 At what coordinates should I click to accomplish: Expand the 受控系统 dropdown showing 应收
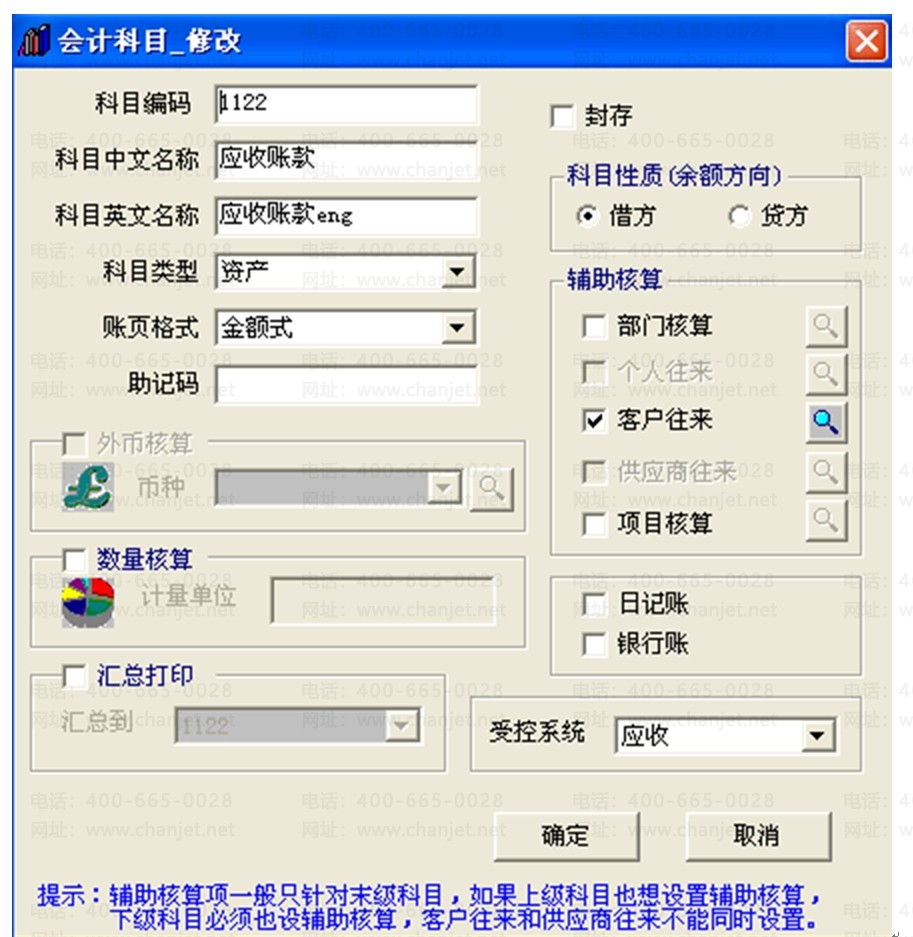[x=817, y=736]
